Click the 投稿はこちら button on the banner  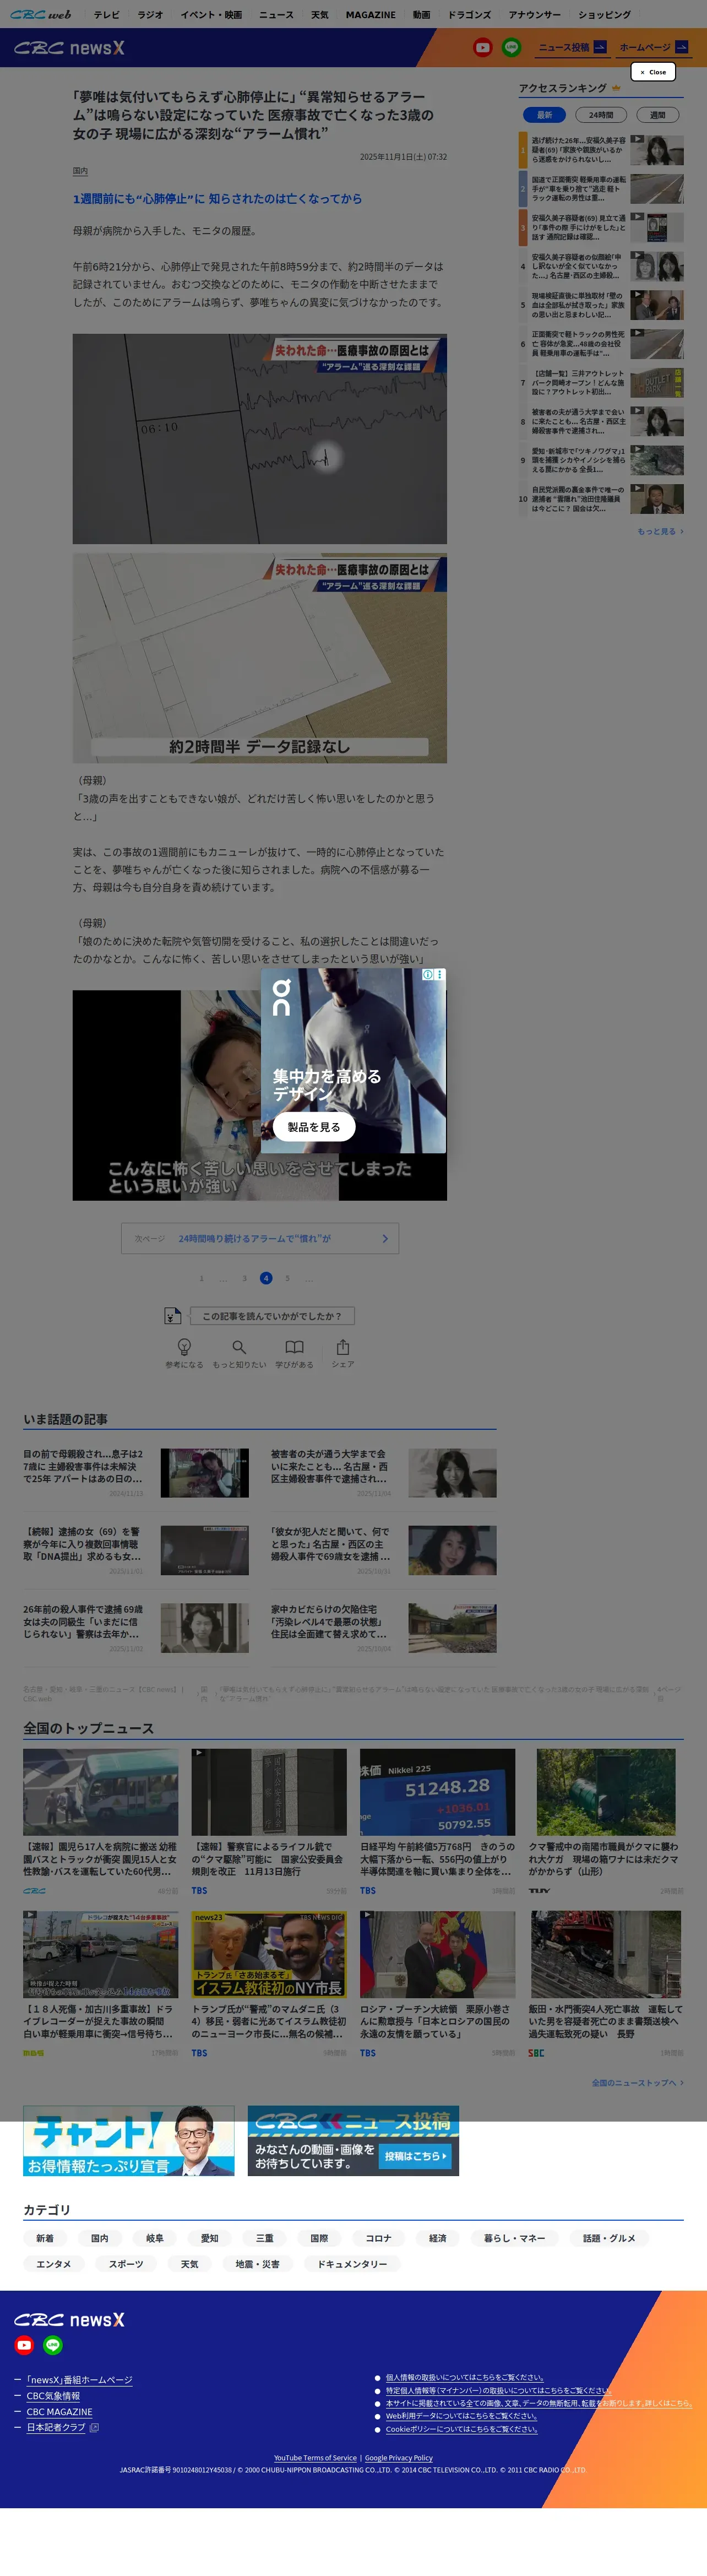point(415,2156)
